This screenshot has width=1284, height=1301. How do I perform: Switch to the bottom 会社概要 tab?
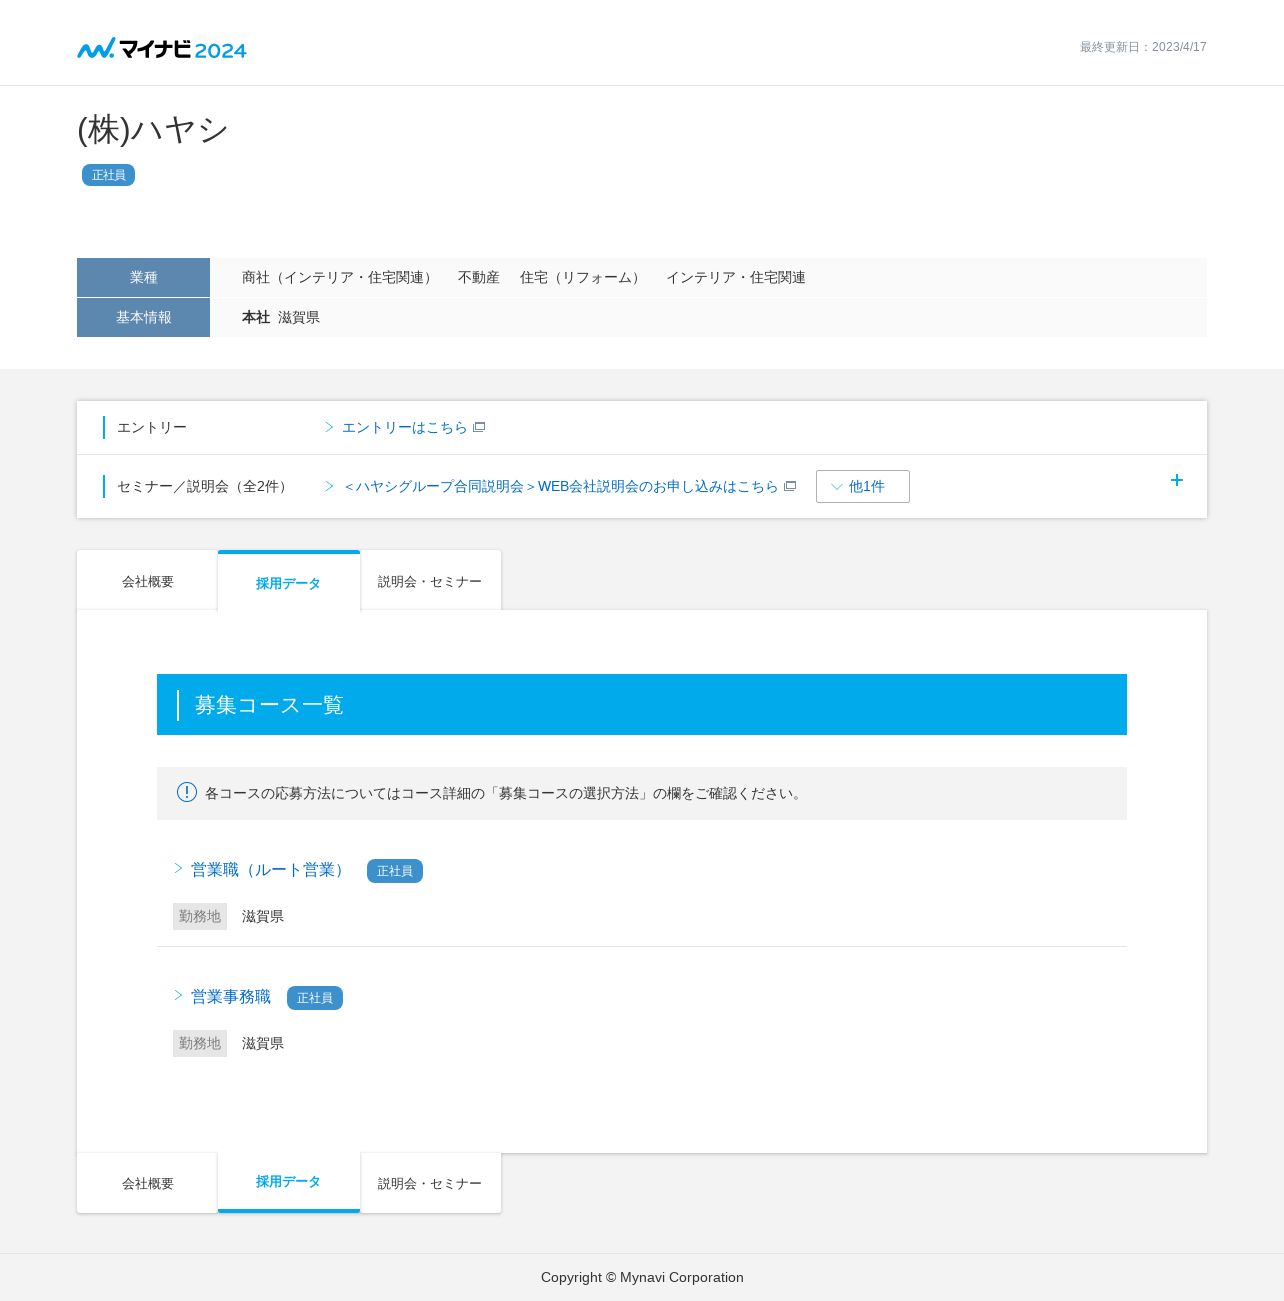click(147, 1183)
